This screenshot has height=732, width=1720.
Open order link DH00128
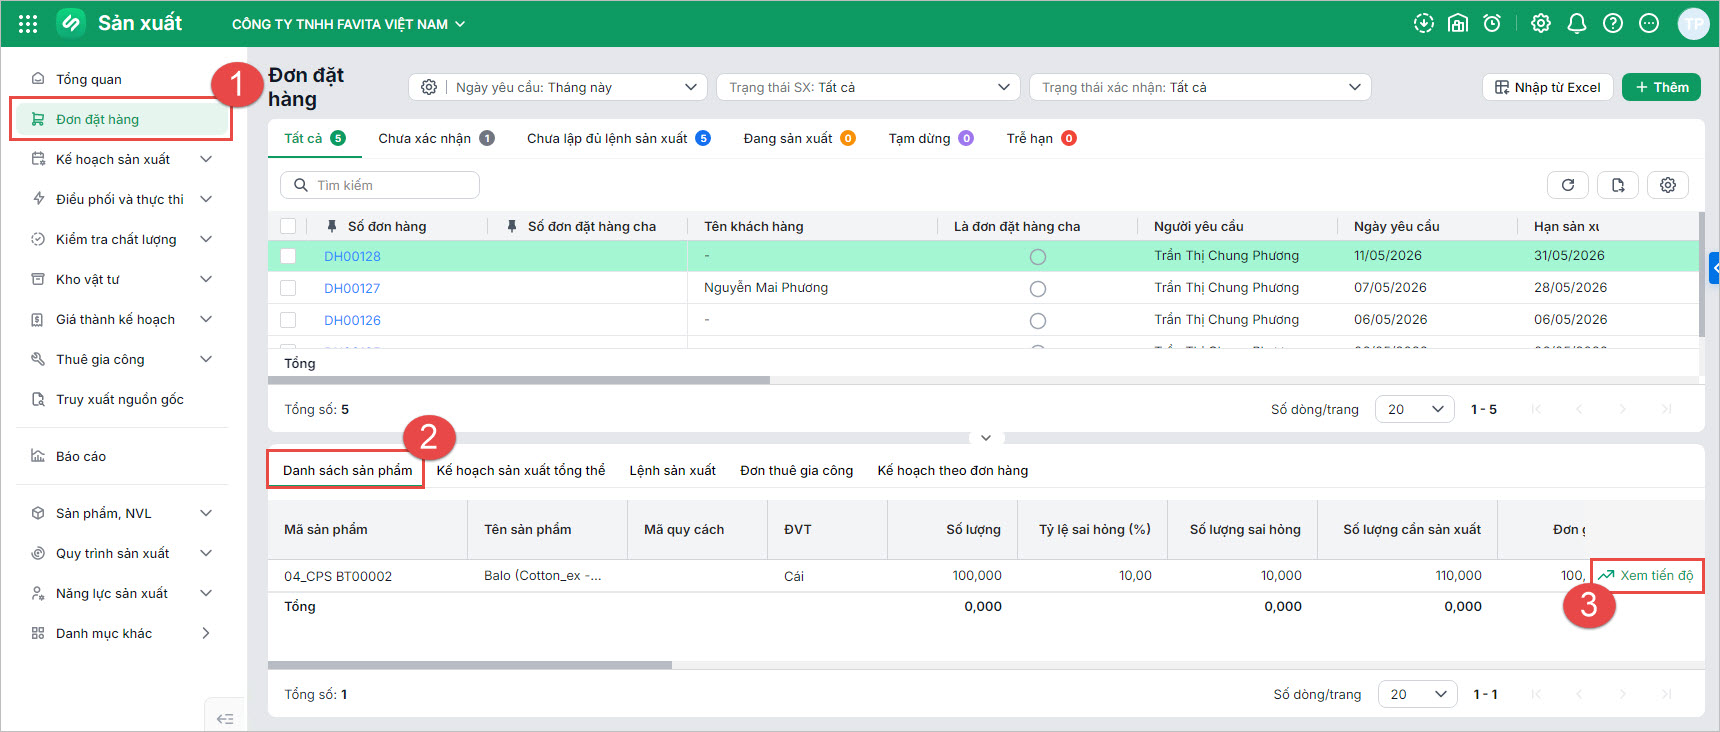(352, 256)
